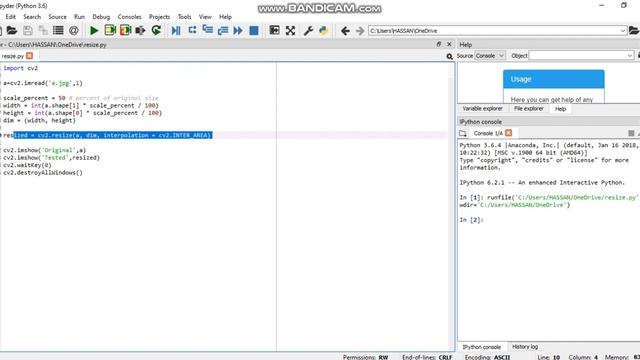Screen dimensions: 640x360
Task: Click the working directory path field
Action: coord(494,31)
